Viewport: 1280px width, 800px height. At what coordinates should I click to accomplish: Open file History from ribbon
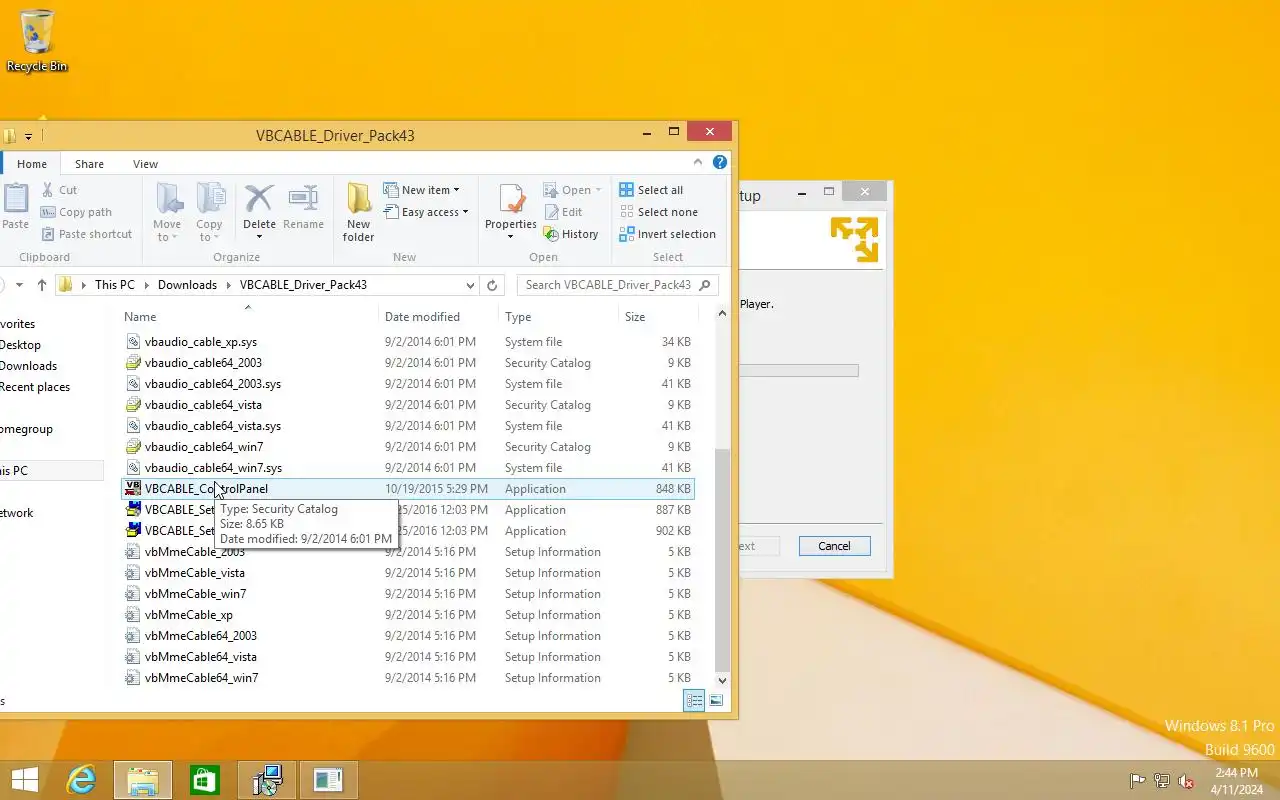coord(571,234)
